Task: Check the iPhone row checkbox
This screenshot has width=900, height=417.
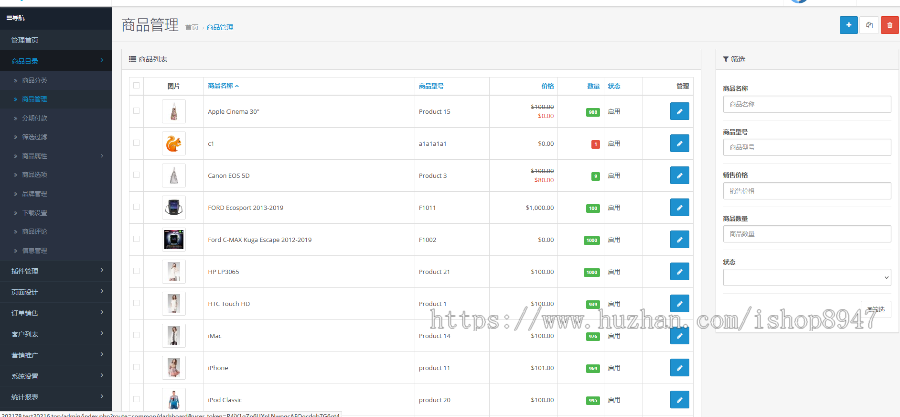Action: click(136, 367)
